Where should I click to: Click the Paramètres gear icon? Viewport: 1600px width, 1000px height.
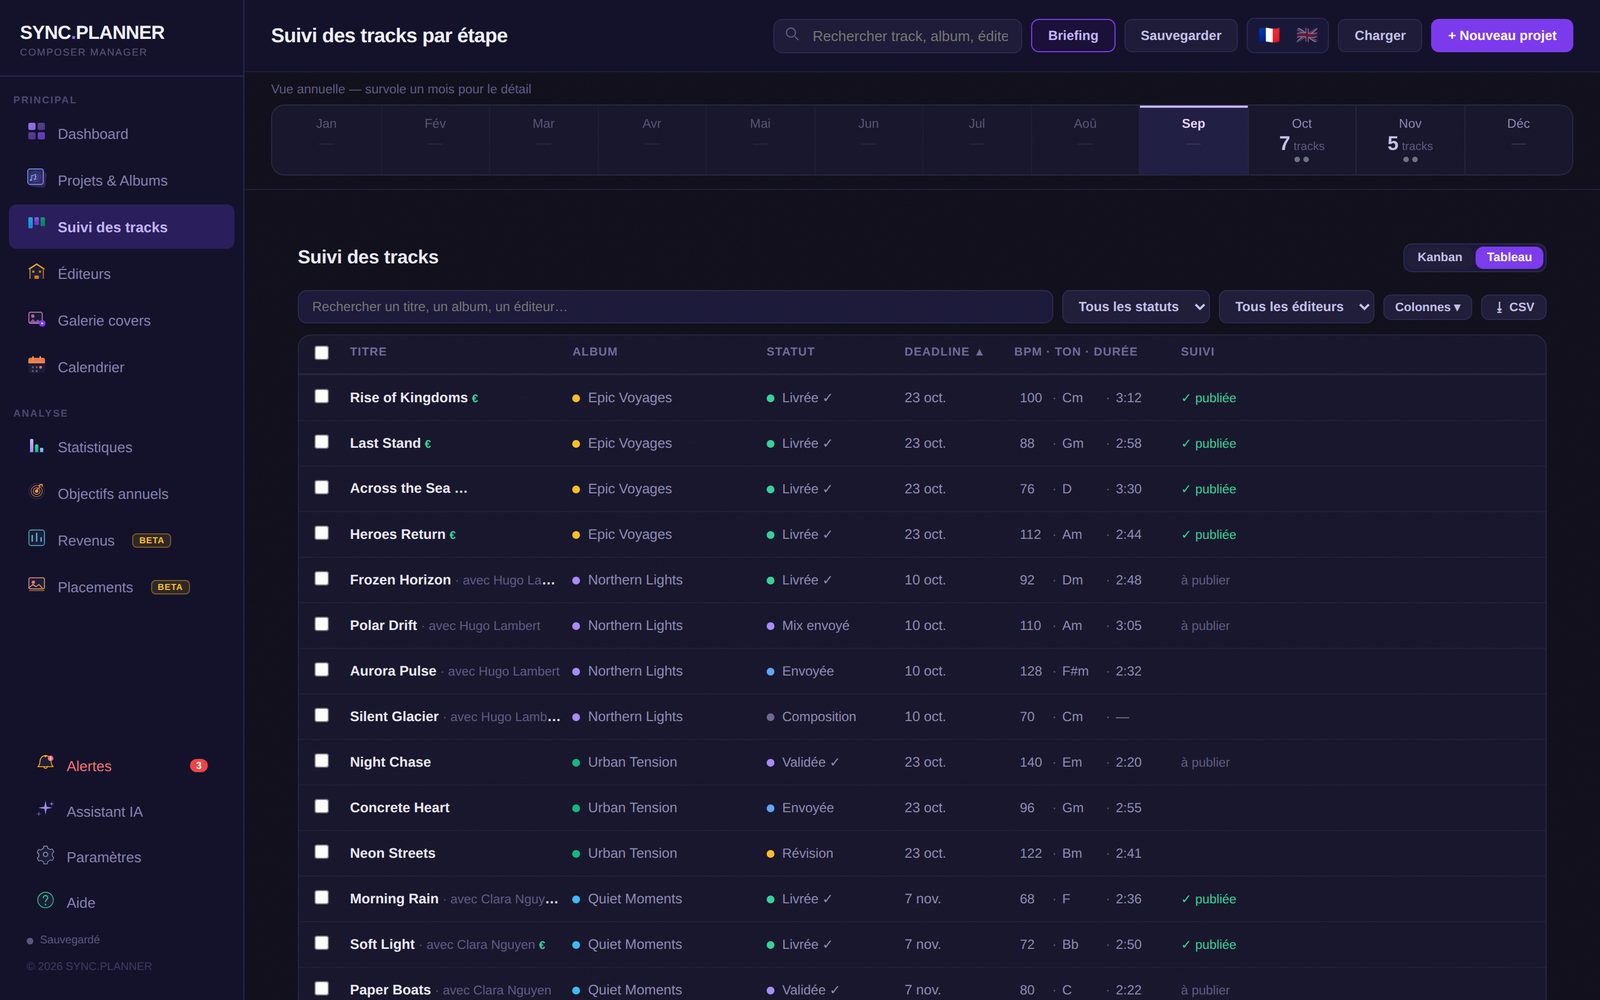(x=45, y=855)
